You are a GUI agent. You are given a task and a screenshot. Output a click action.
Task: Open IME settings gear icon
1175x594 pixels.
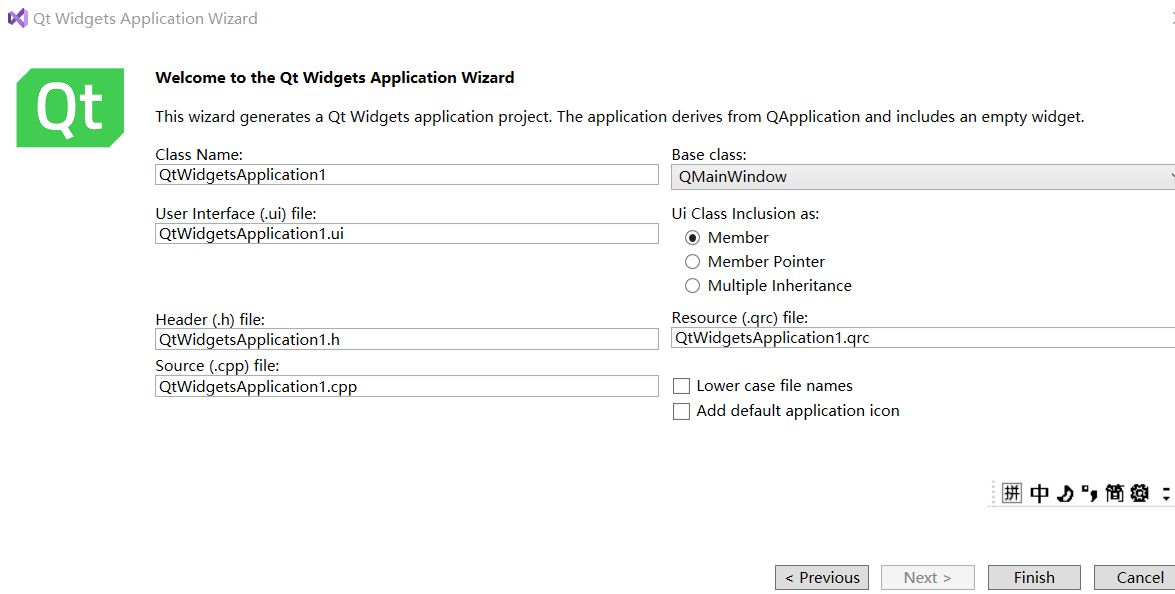pyautogui.click(x=1140, y=493)
